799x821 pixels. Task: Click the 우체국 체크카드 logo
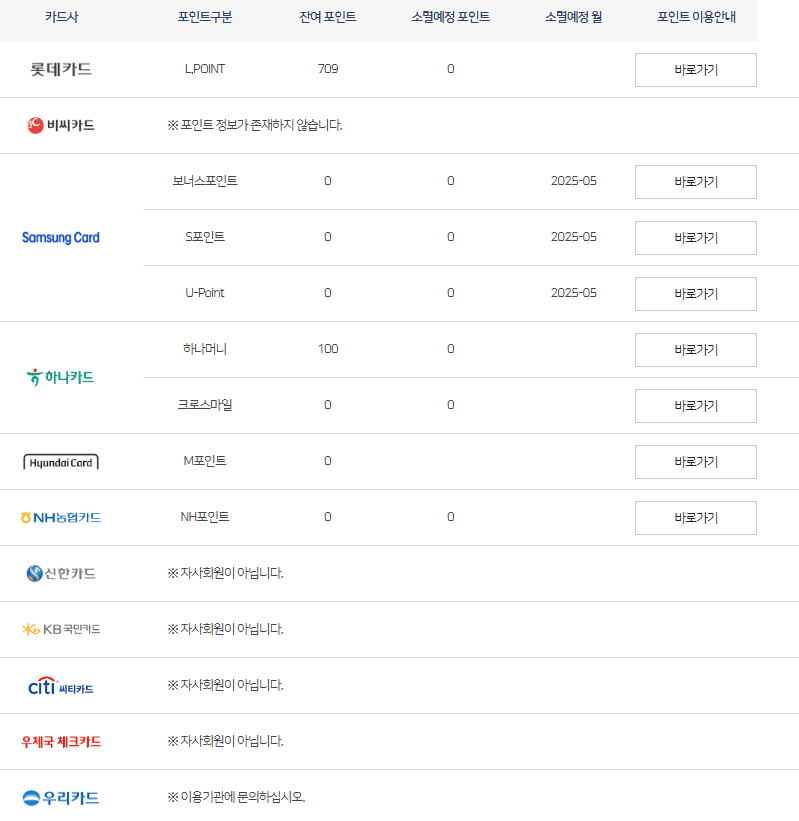[61, 742]
